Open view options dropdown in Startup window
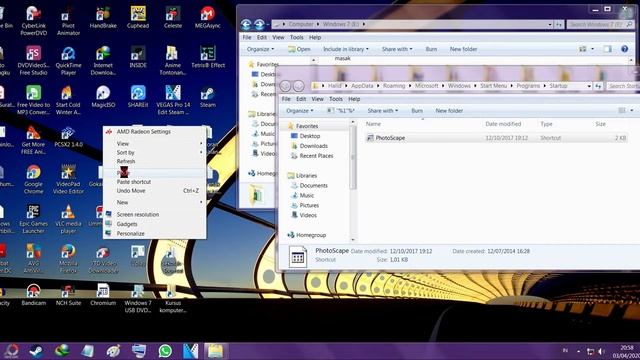 pos(631,111)
